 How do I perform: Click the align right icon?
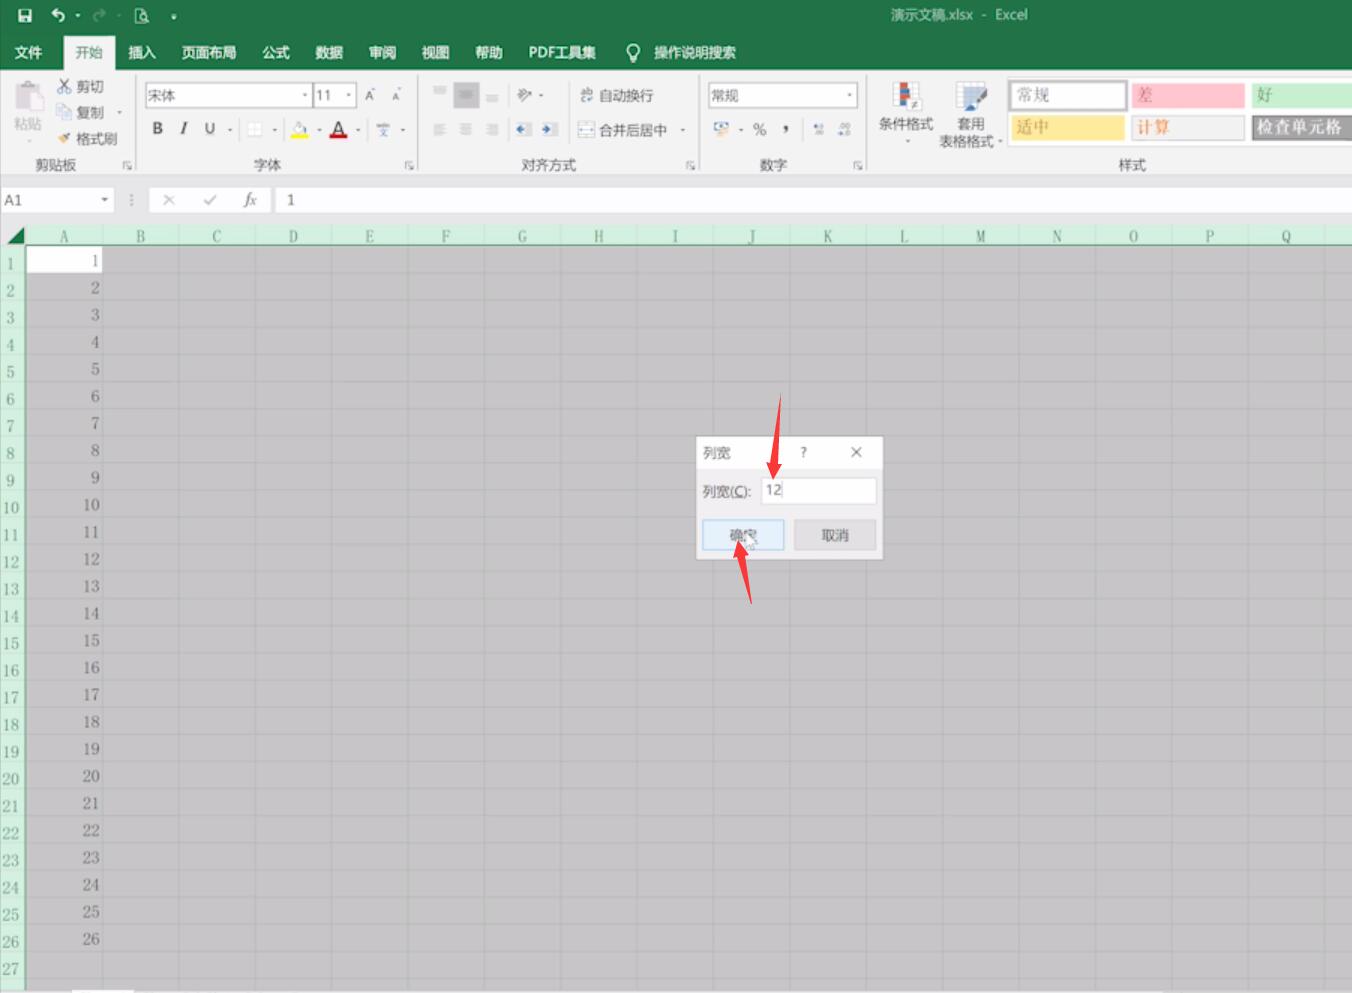pyautogui.click(x=492, y=129)
